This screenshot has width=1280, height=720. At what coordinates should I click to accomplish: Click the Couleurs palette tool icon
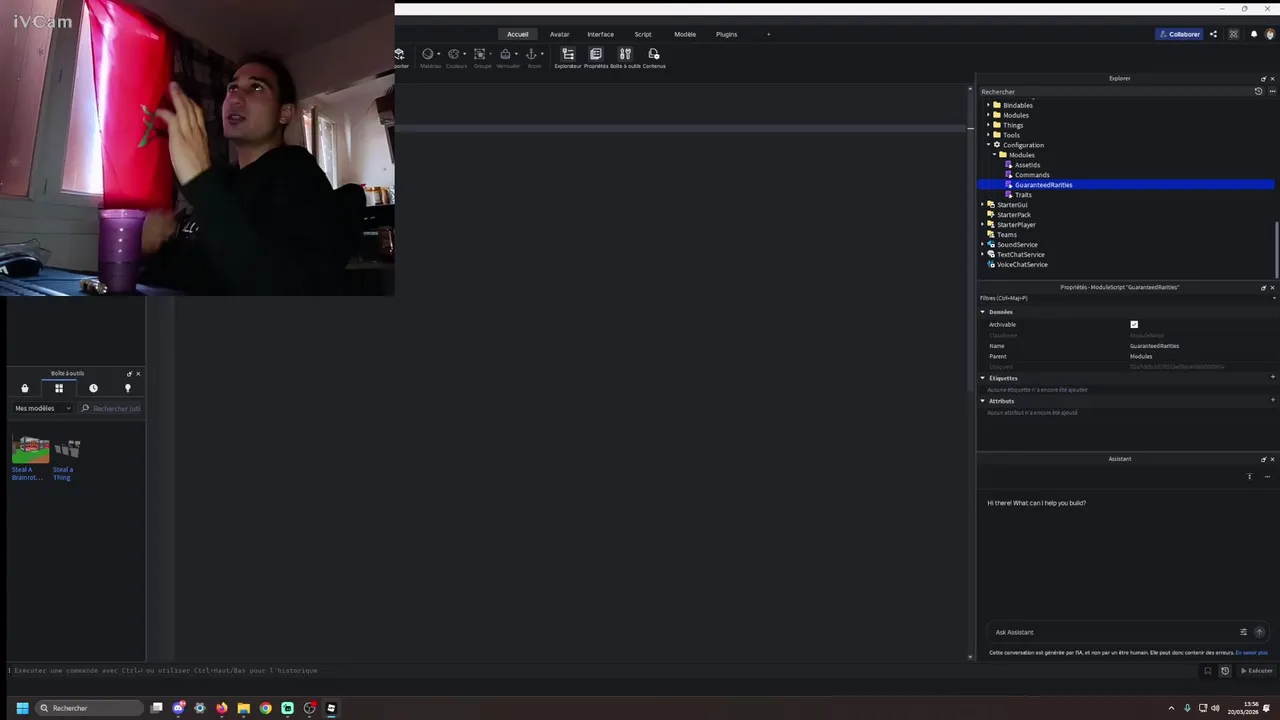click(454, 54)
